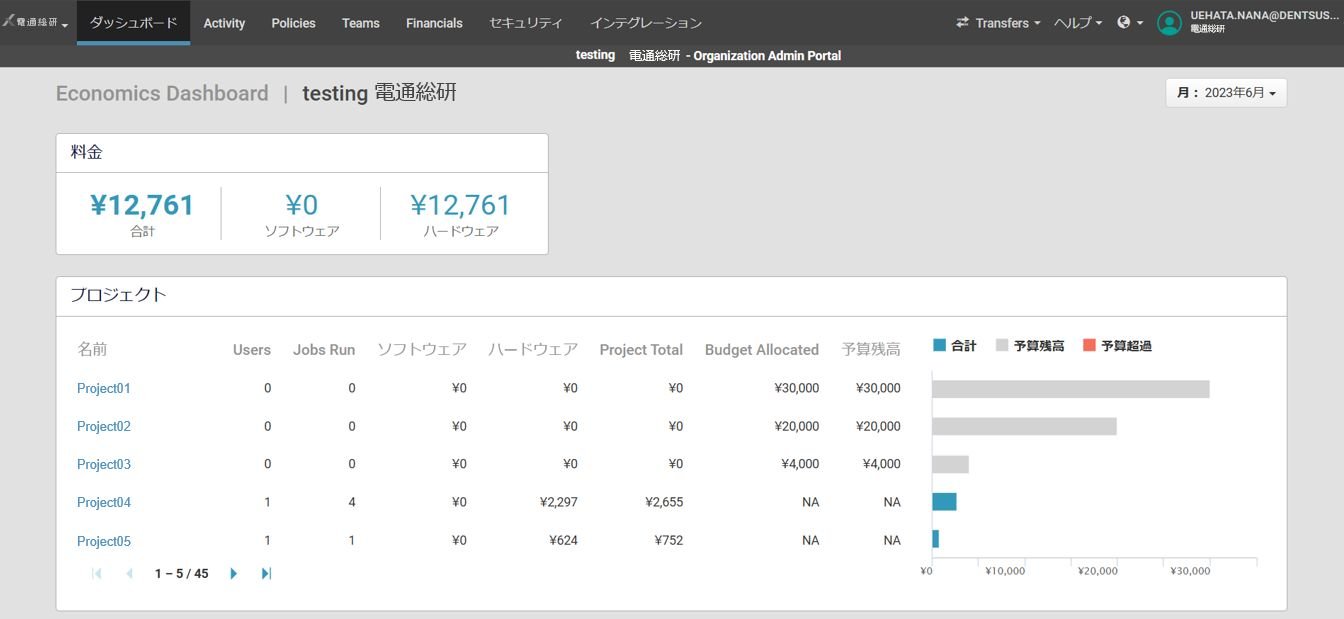Open the UEHATA.NANA user avatar icon
The image size is (1344, 619).
1170,22
